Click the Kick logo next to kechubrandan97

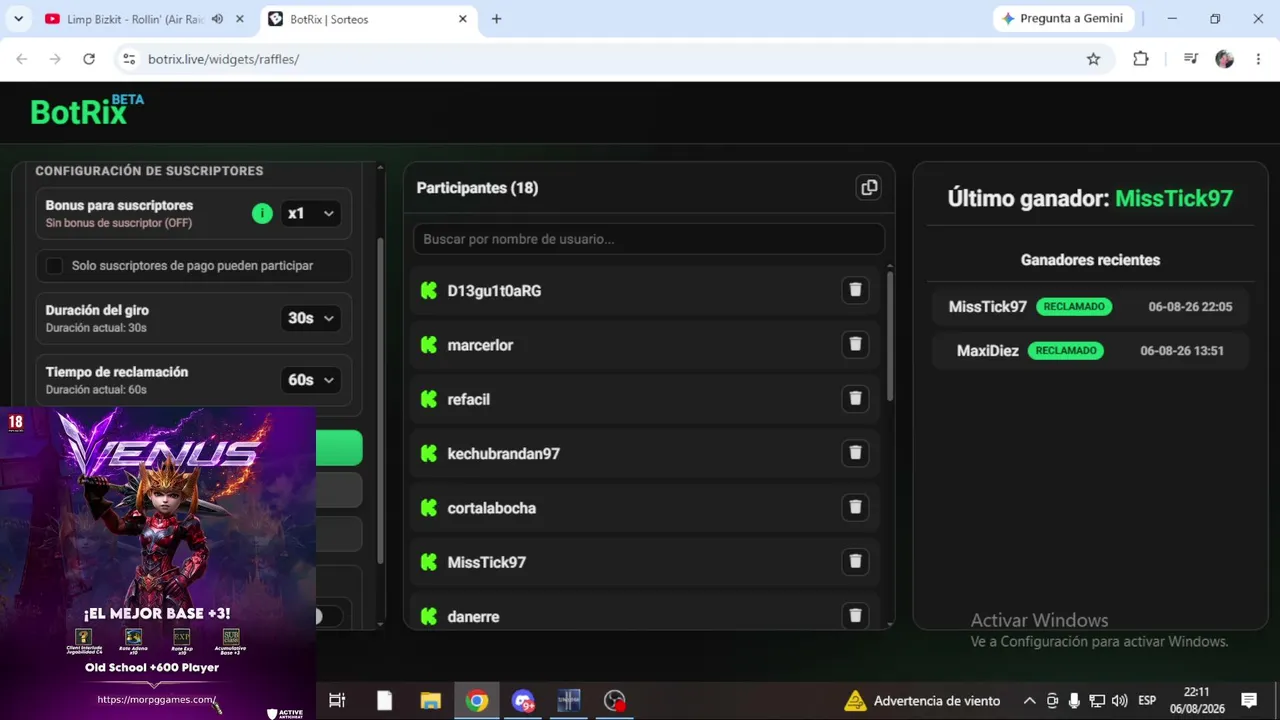click(429, 454)
